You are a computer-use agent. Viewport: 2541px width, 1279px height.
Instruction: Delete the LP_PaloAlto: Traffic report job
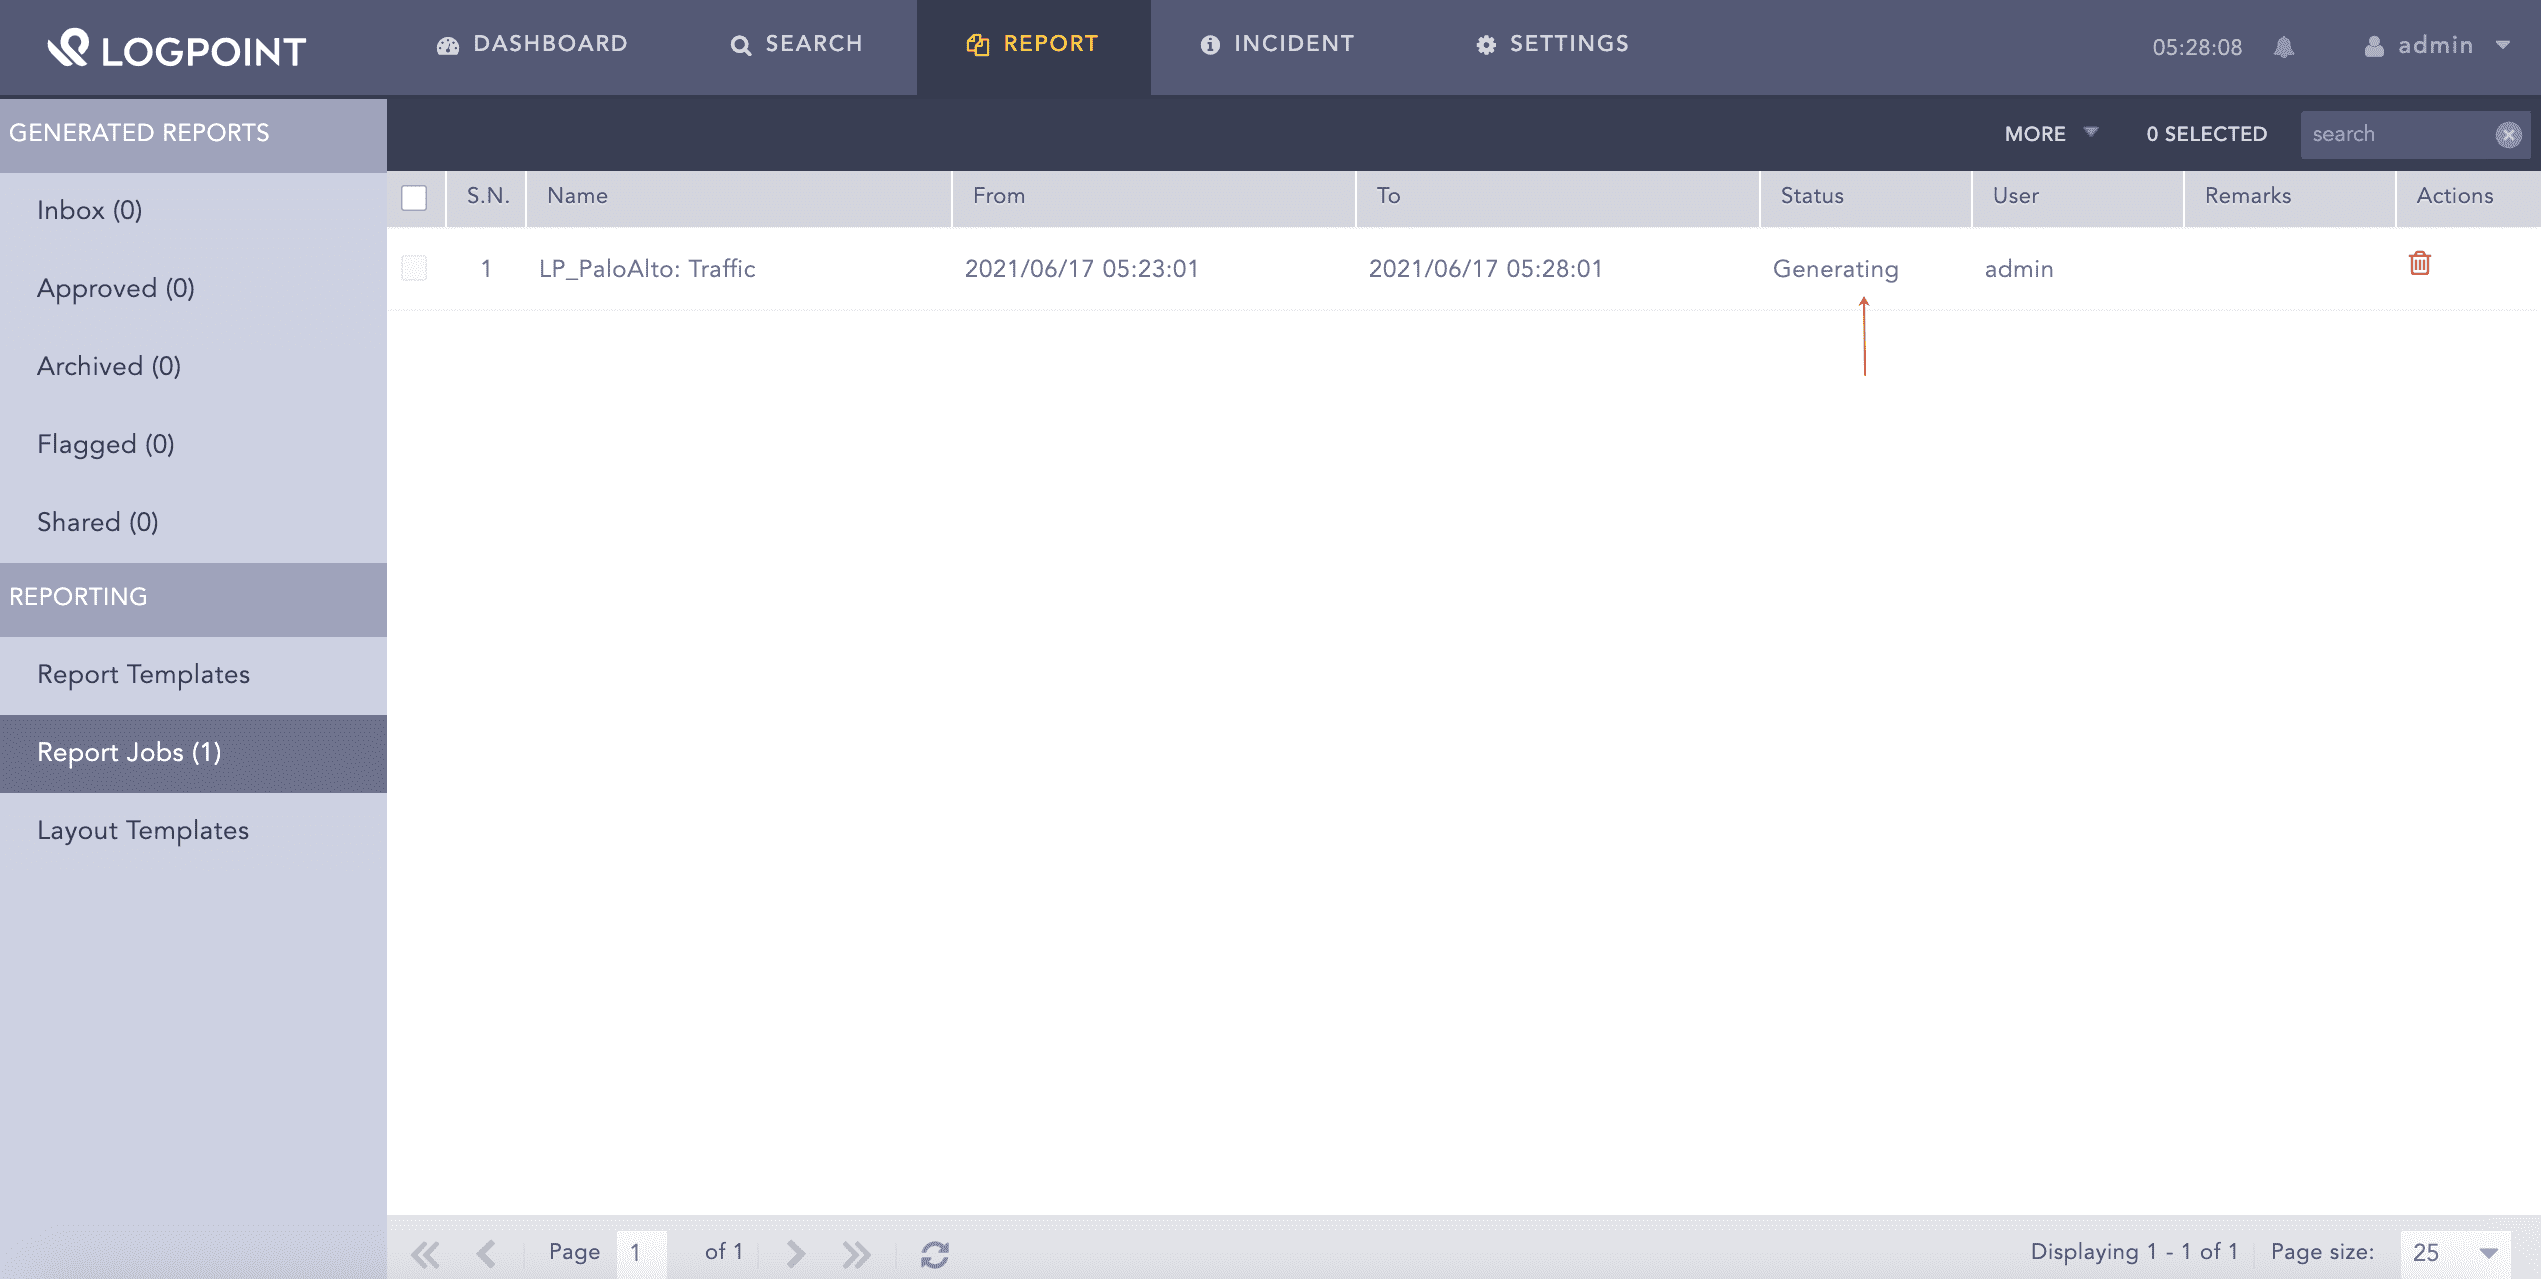point(2419,264)
